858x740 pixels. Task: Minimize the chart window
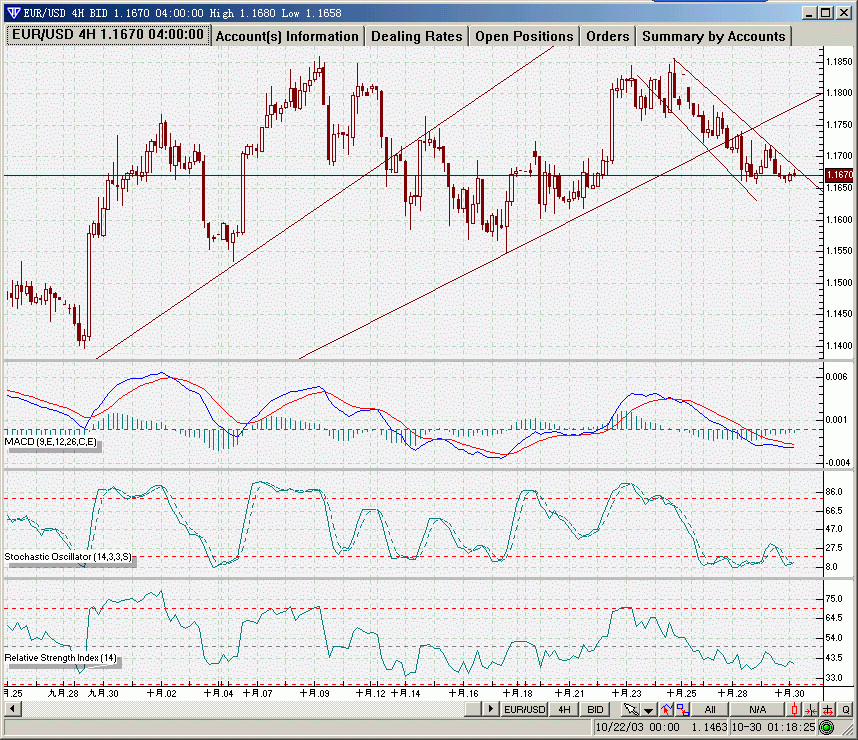coord(810,13)
